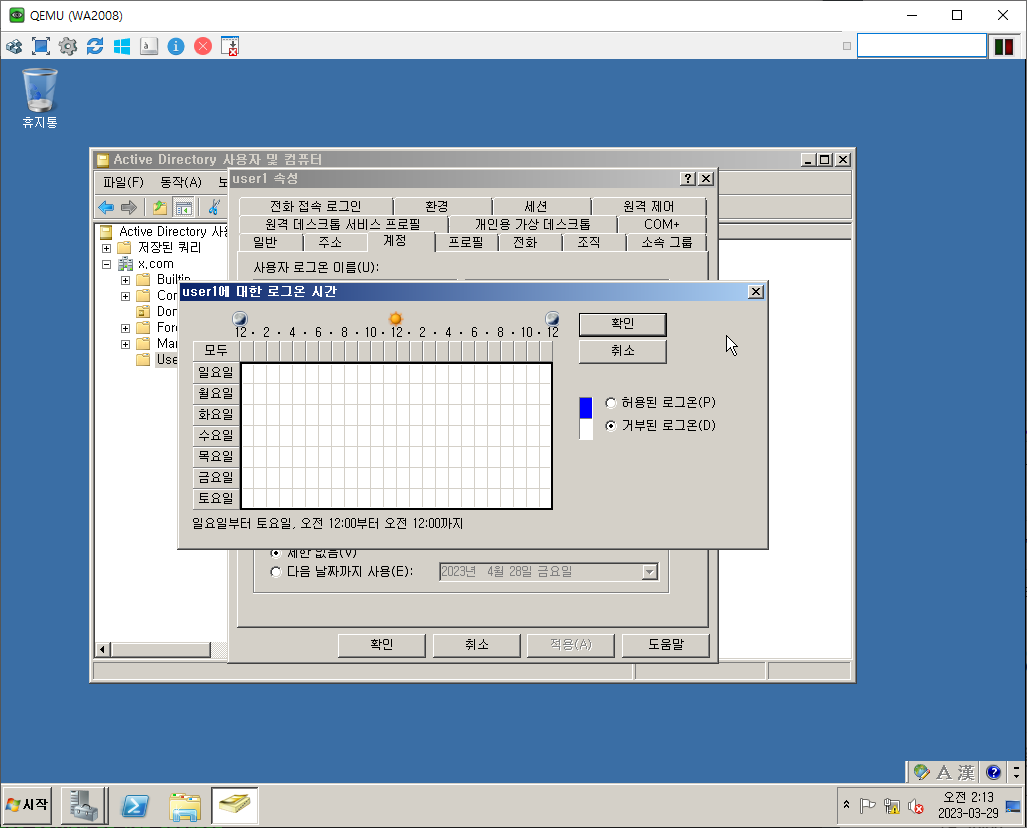Viewport: 1027px width, 828px height.
Task: Click the white denied color swatch
Action: 586,429
